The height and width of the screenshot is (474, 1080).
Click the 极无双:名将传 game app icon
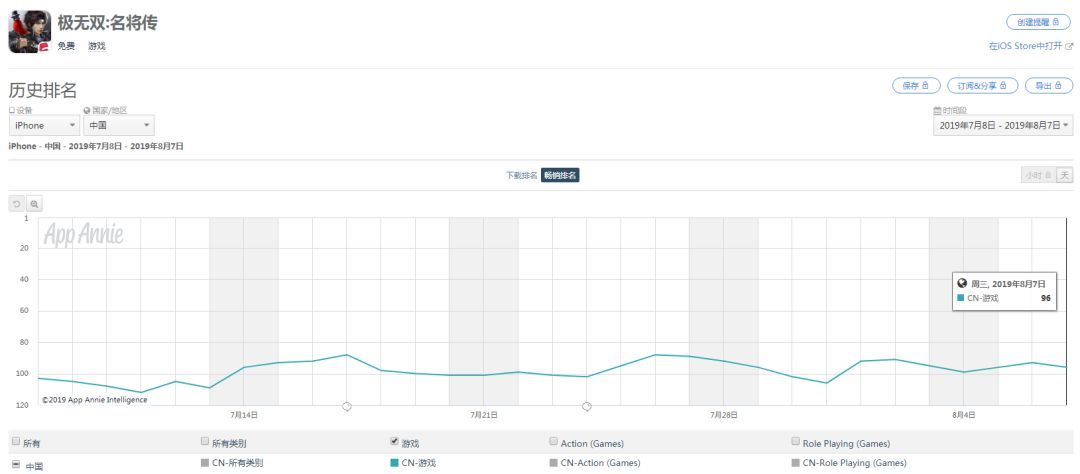30,31
